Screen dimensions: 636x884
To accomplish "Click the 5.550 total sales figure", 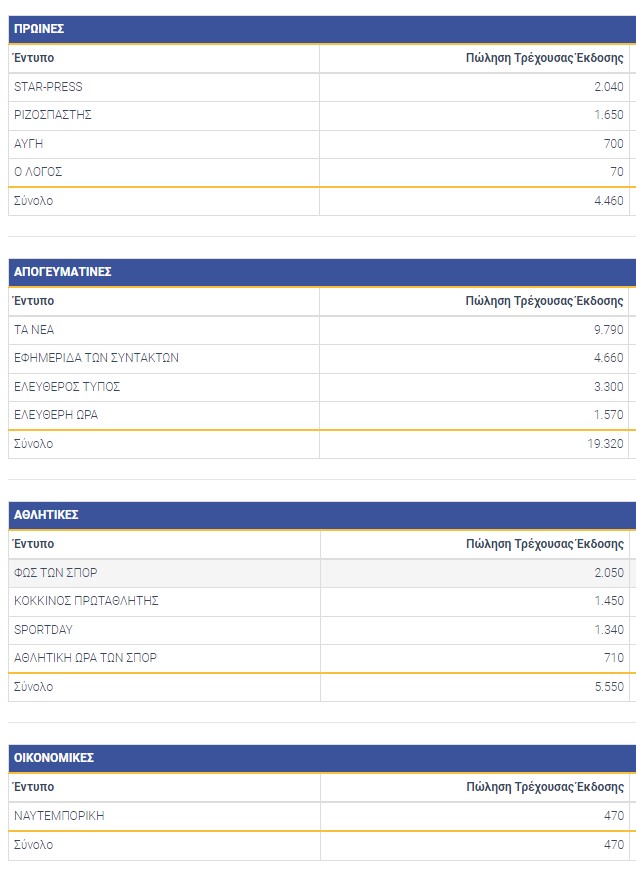I will pyautogui.click(x=608, y=687).
